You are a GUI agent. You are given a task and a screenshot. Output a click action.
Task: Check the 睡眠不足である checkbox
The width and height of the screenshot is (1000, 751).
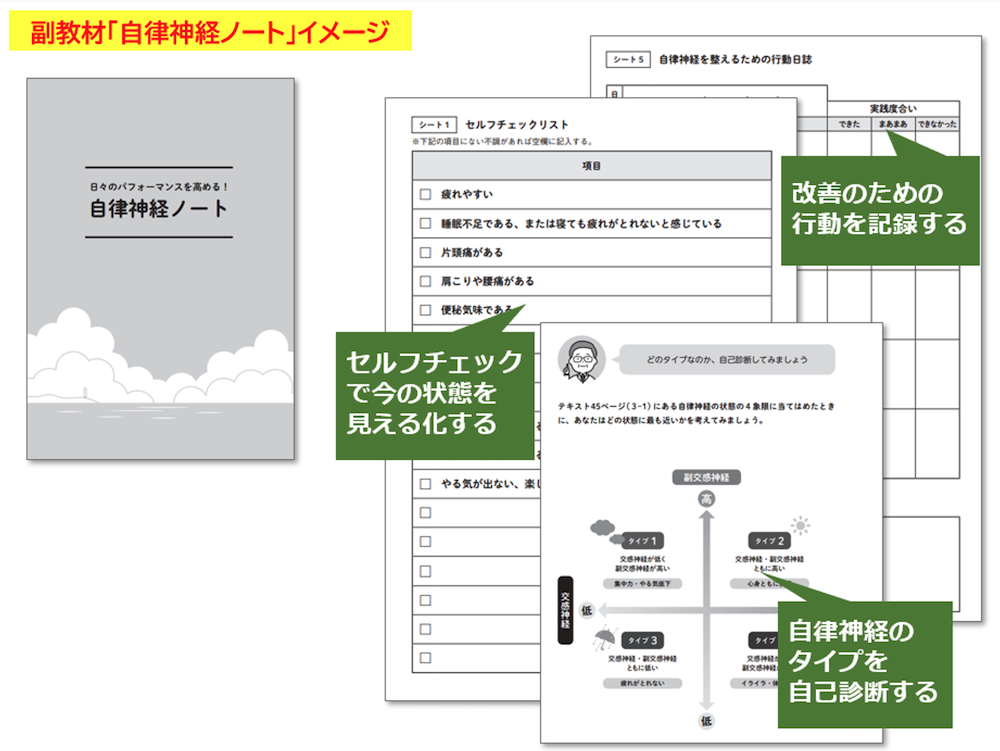[x=425, y=223]
